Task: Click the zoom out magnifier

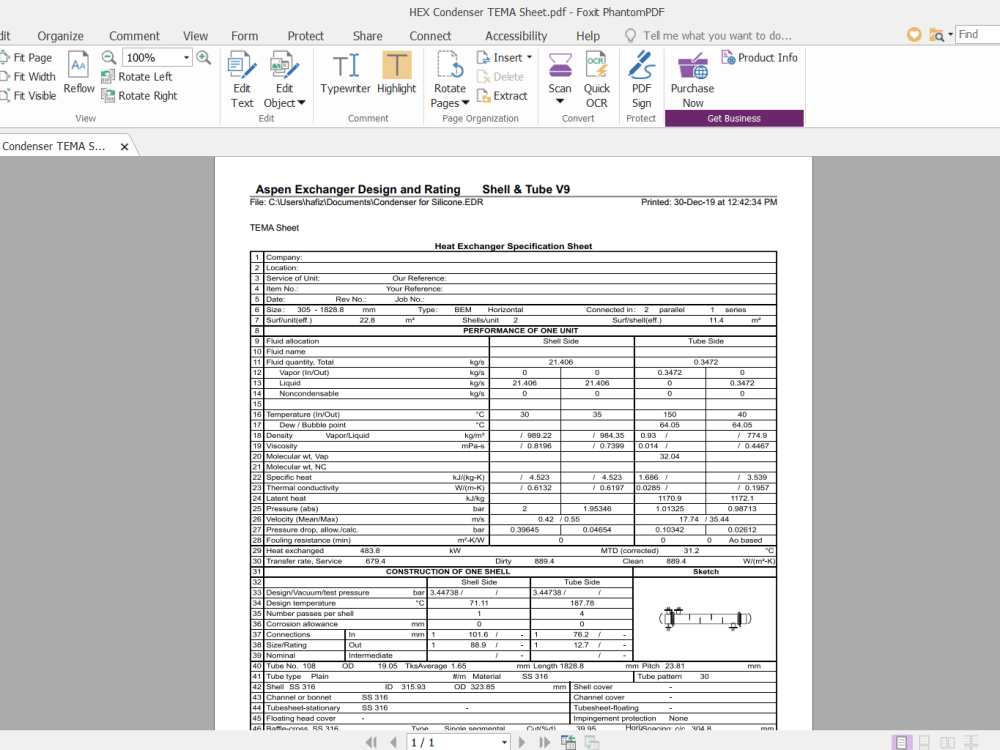Action: click(x=109, y=57)
